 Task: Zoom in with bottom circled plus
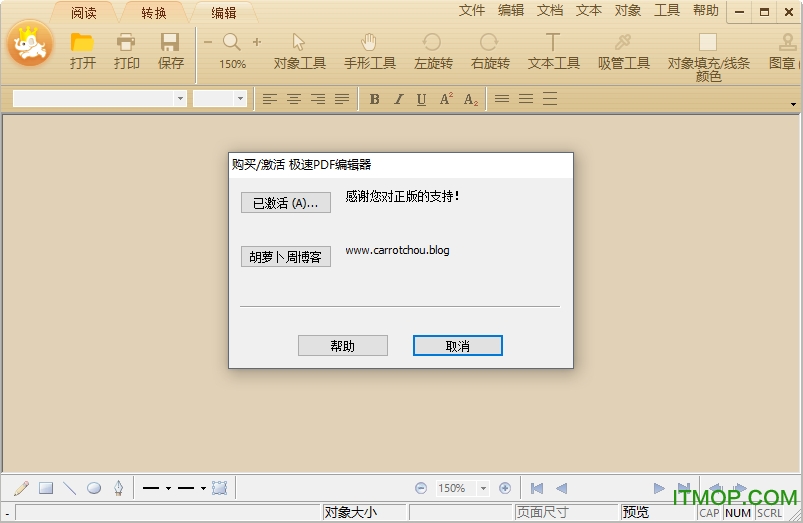click(x=505, y=488)
